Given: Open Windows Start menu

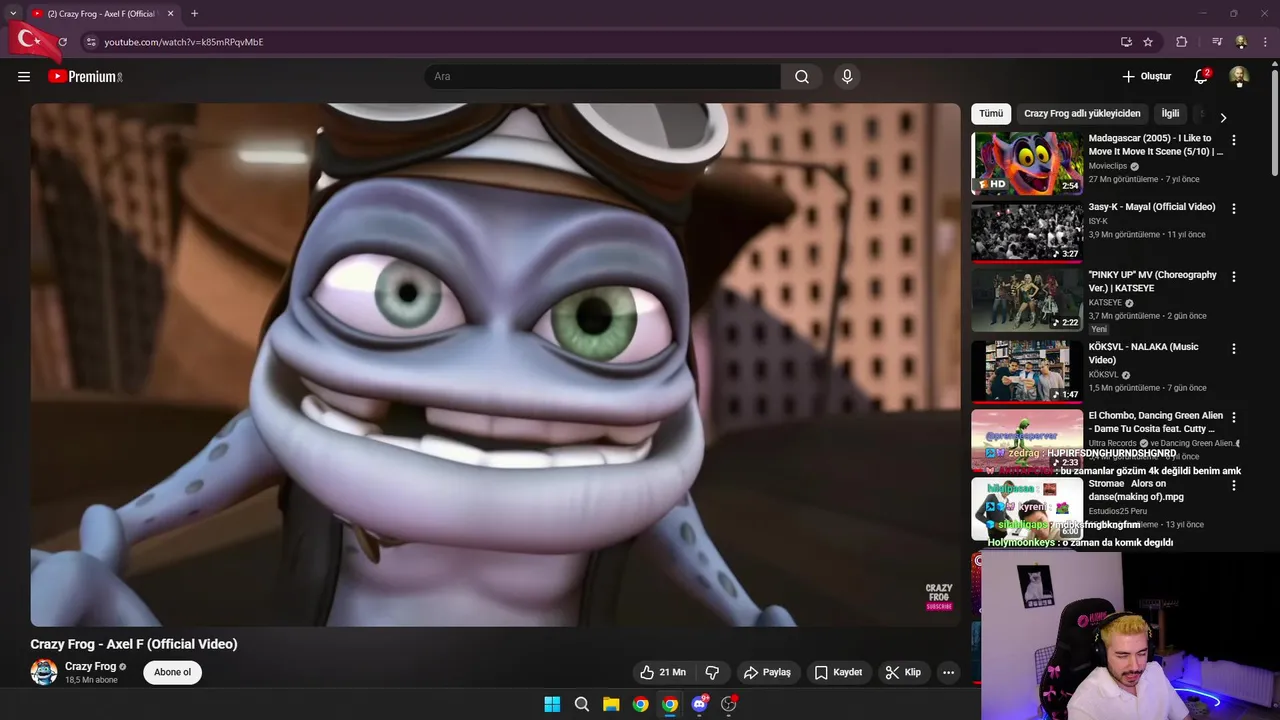Looking at the screenshot, I should click(552, 704).
